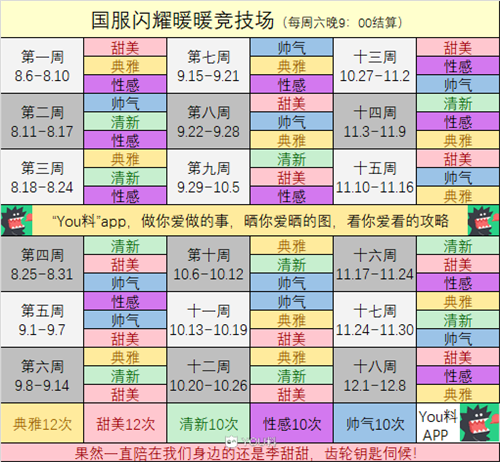Click 性感 in the 第三周 row
The height and width of the screenshot is (462, 500).
(125, 196)
